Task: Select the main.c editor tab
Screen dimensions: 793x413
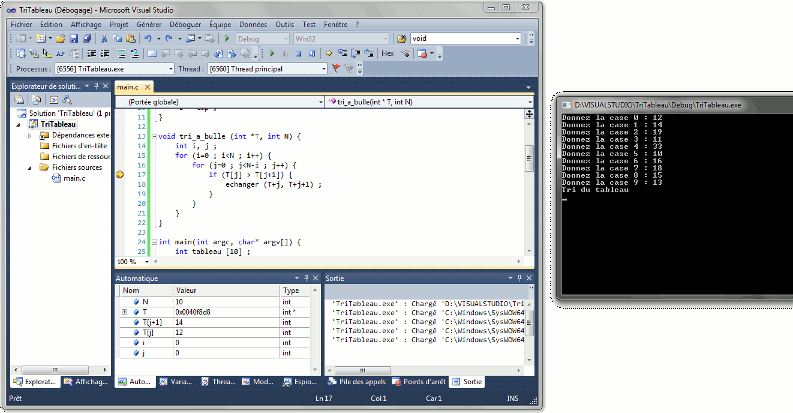Action: pyautogui.click(x=128, y=87)
